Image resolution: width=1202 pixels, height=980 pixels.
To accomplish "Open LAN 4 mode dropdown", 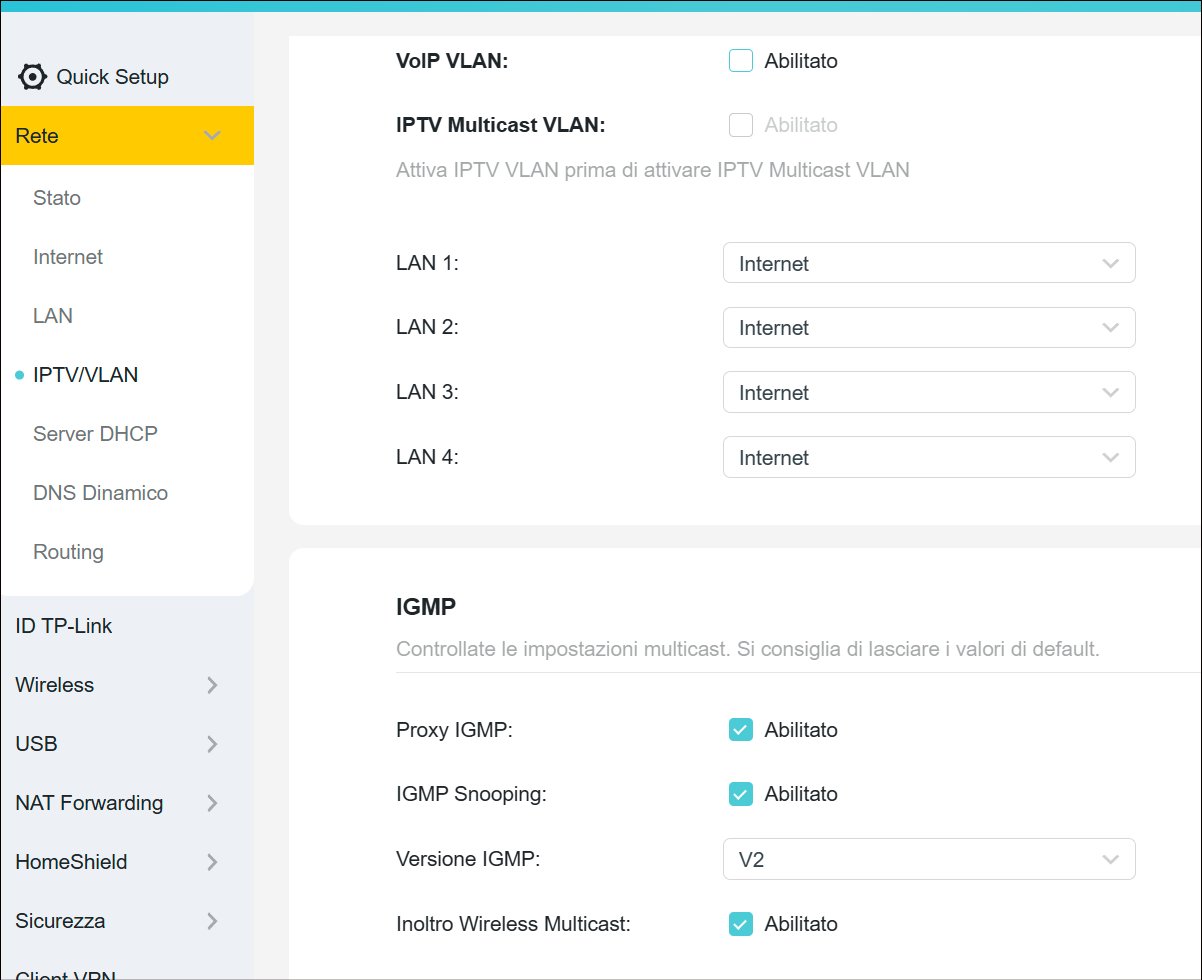I will [929, 458].
